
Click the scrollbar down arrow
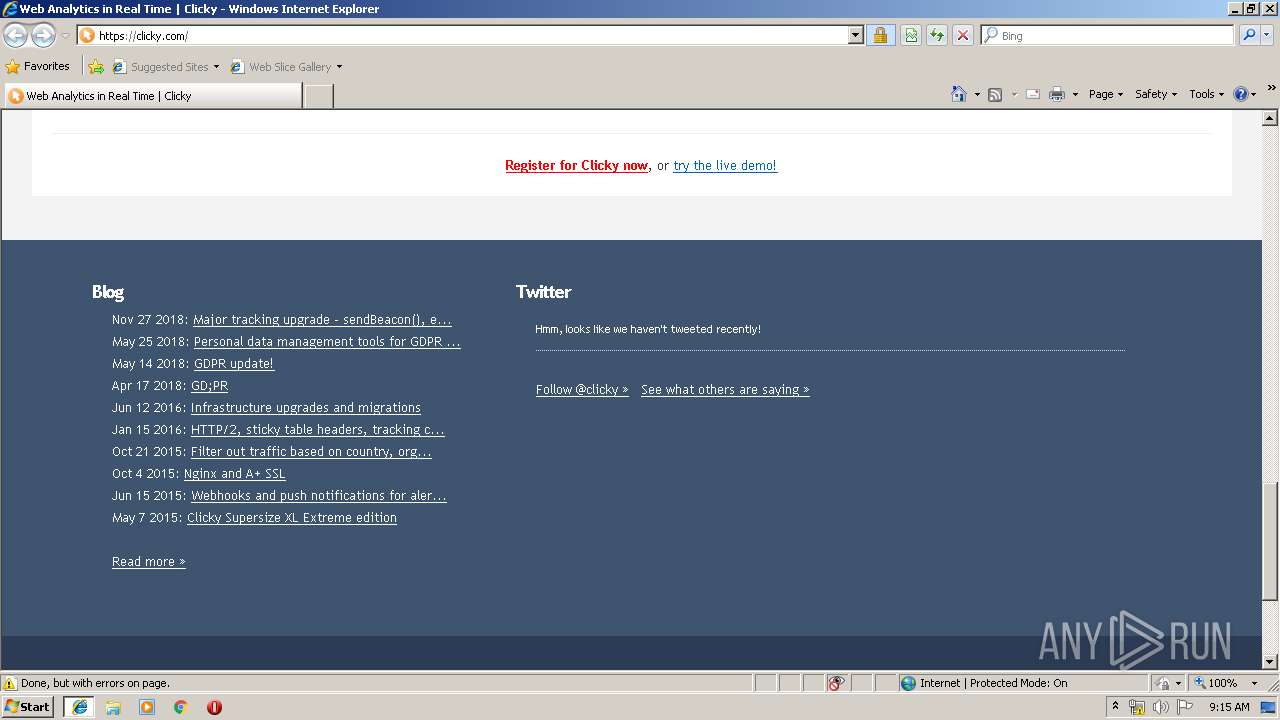coord(1270,661)
